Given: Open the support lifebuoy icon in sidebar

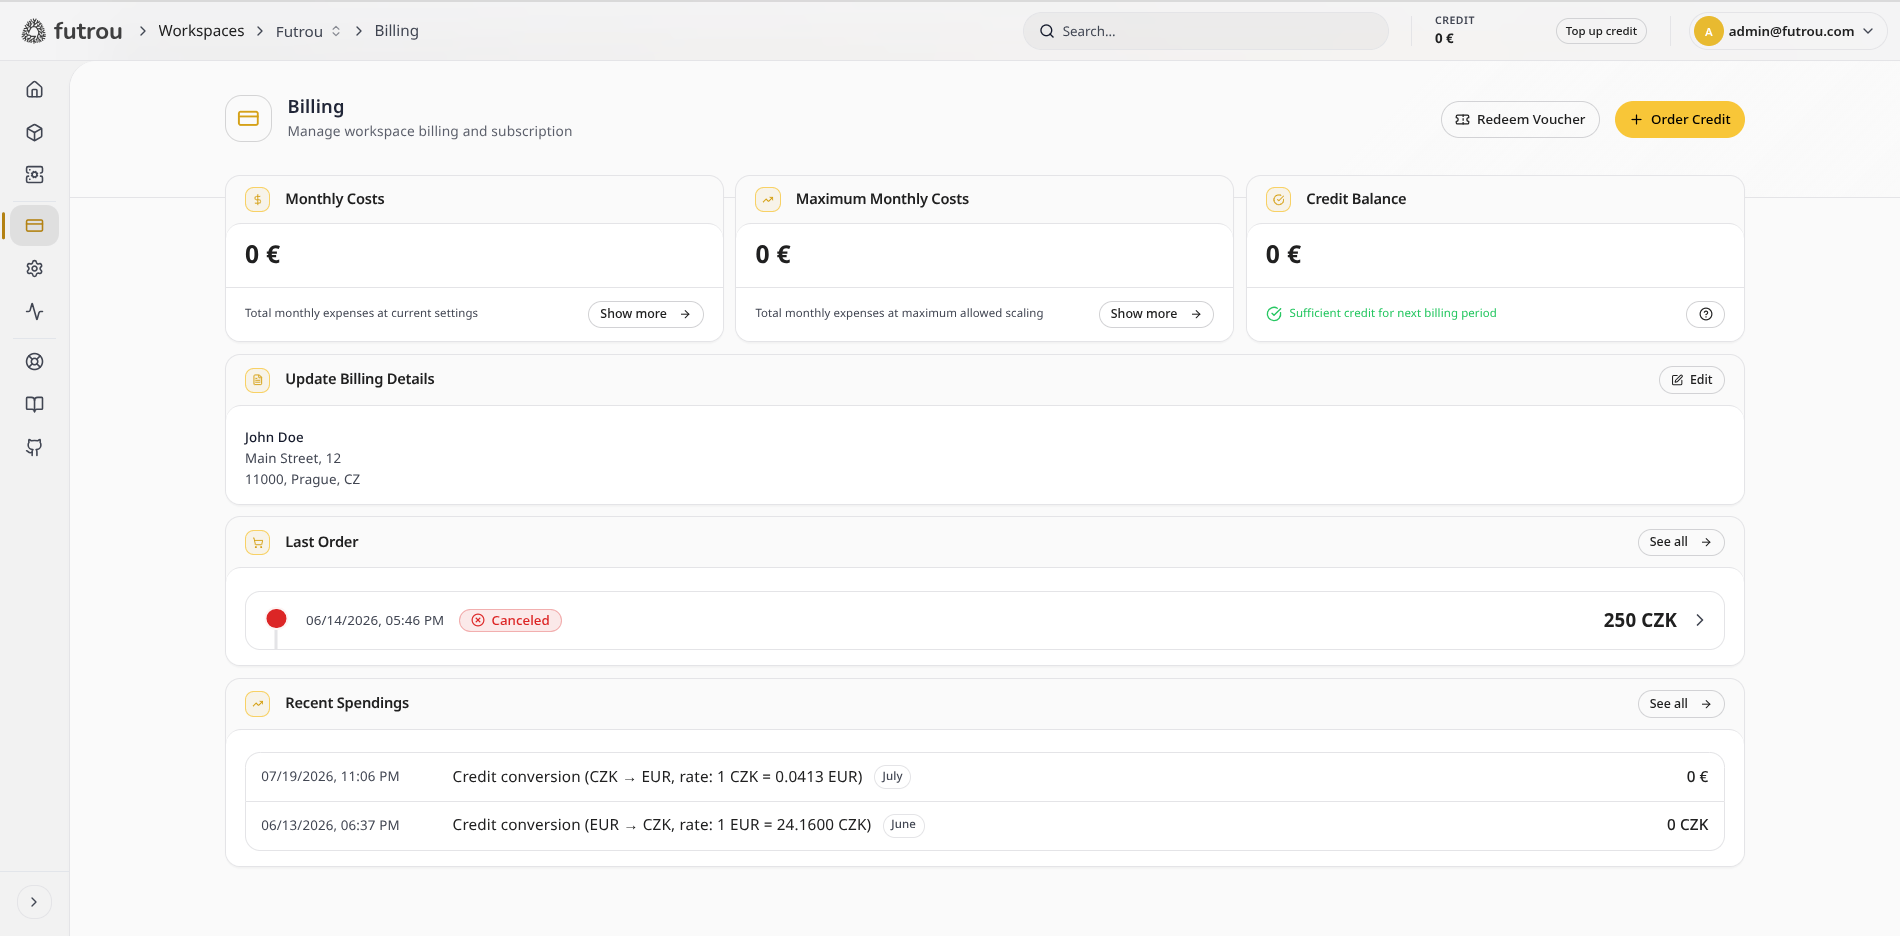Looking at the screenshot, I should [35, 362].
